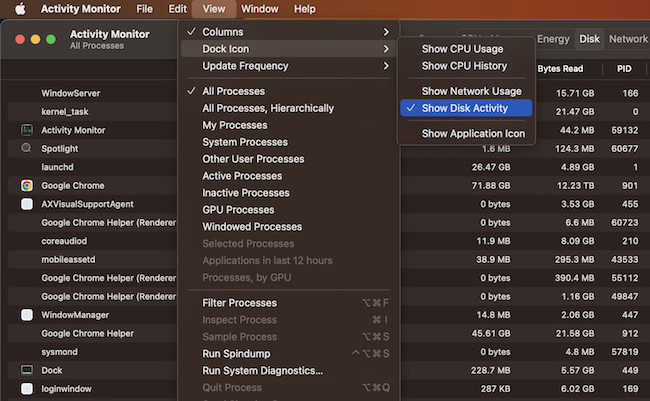Open the Activity Monitor app menu
The image size is (650, 401).
point(80,9)
